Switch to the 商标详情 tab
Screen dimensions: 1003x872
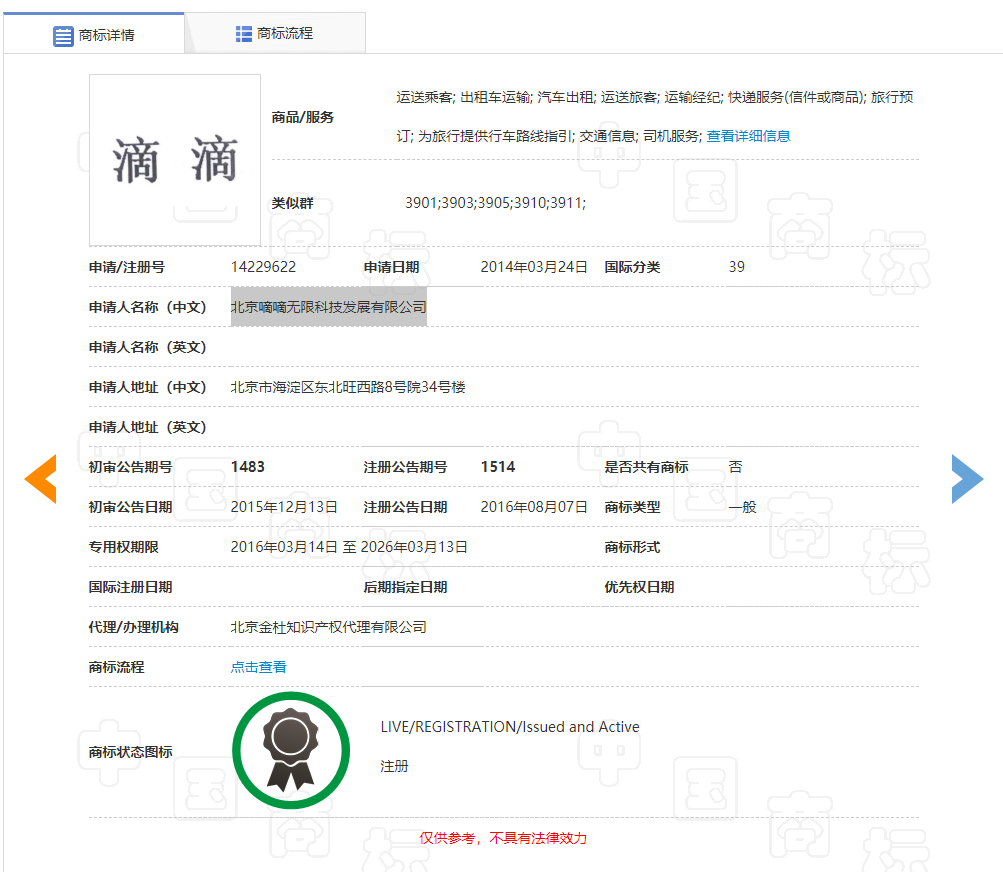coord(94,35)
